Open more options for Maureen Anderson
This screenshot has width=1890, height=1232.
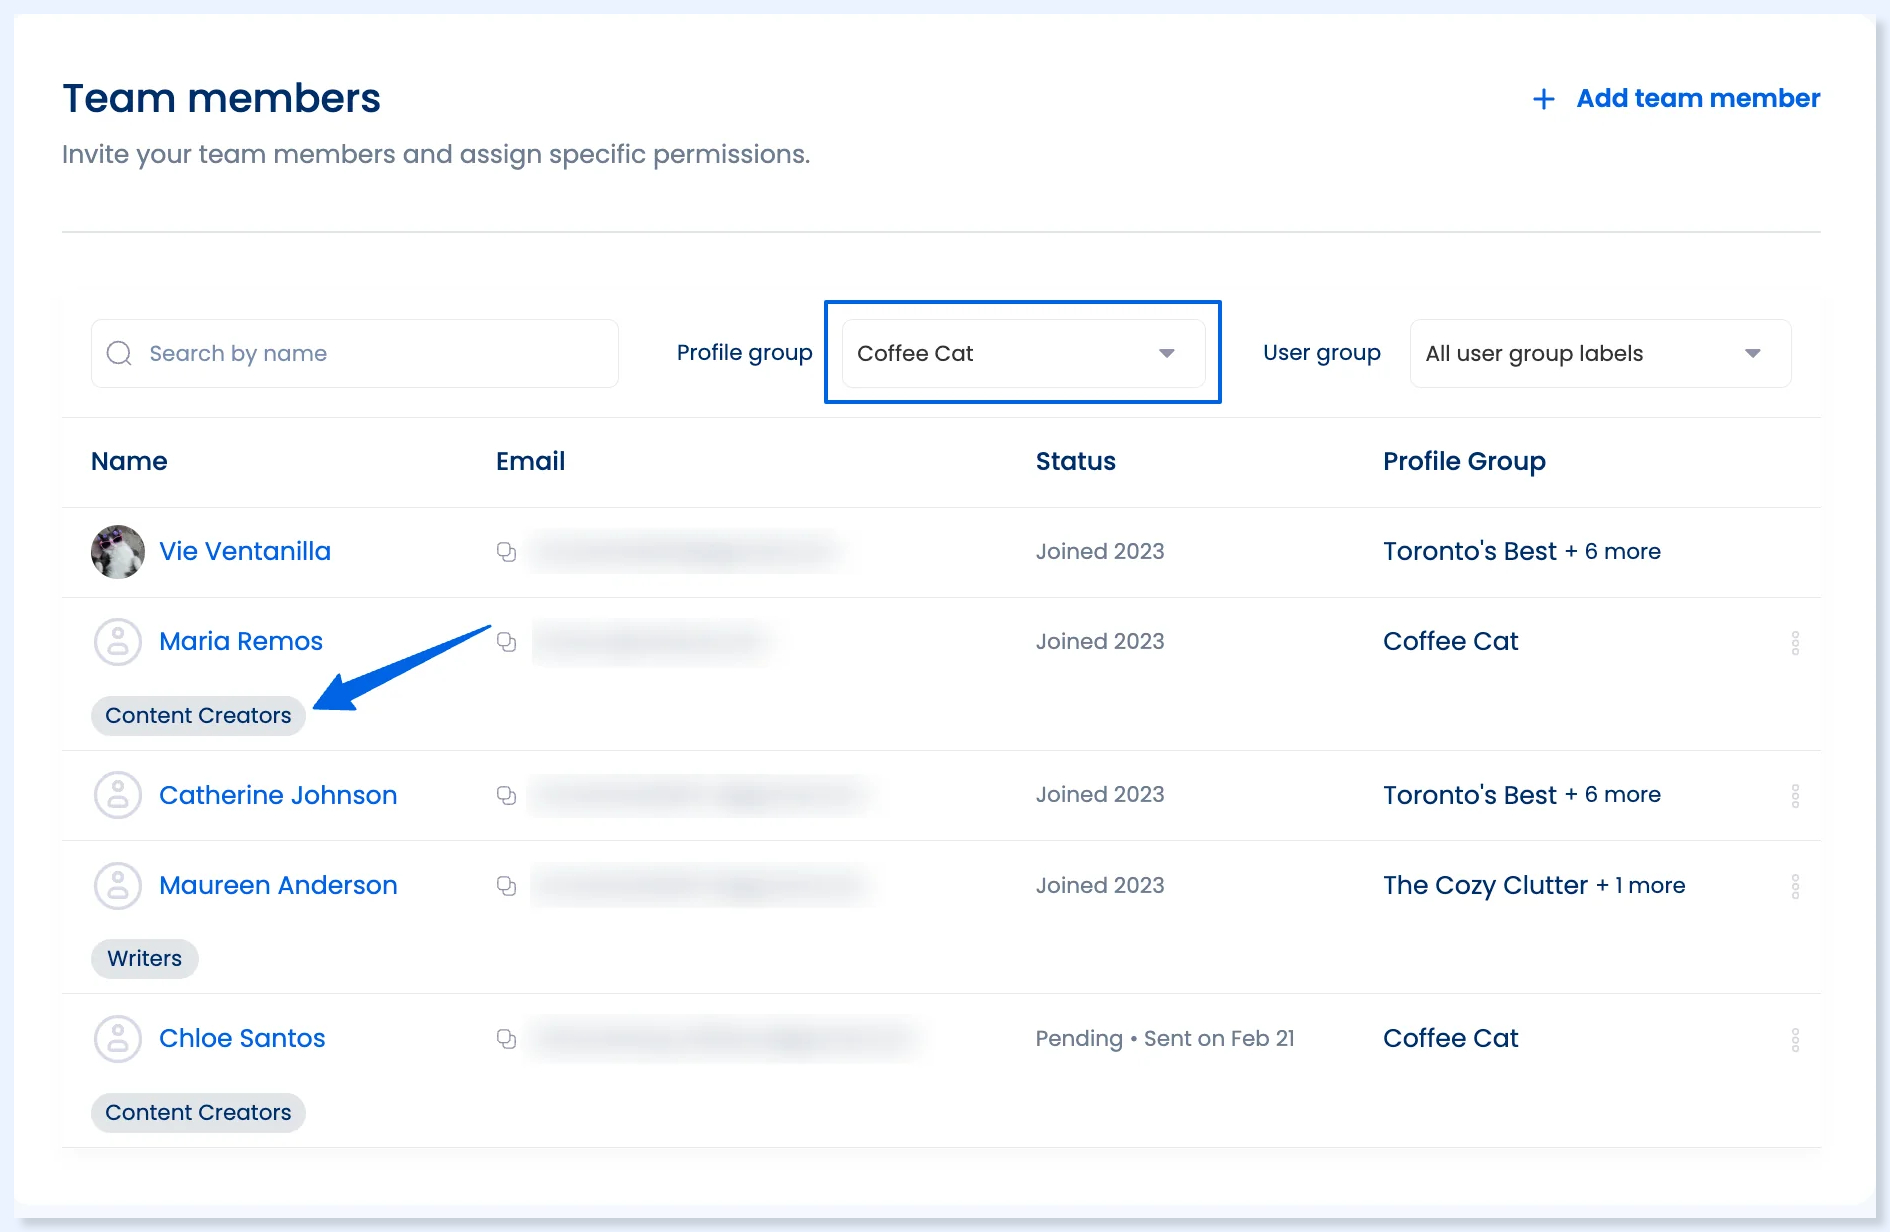pyautogui.click(x=1795, y=887)
